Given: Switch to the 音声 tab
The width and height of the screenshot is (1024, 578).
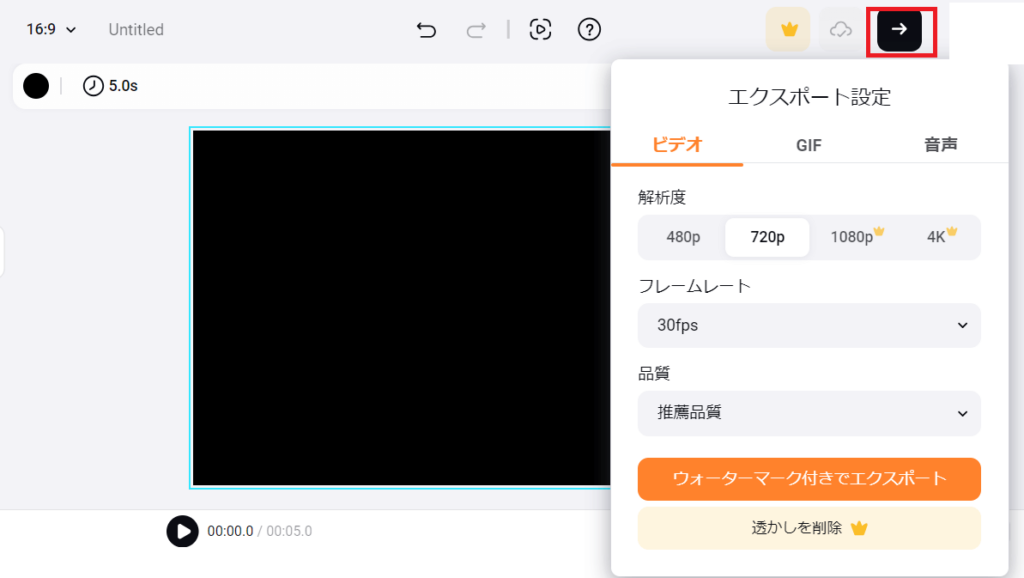Looking at the screenshot, I should tap(940, 144).
